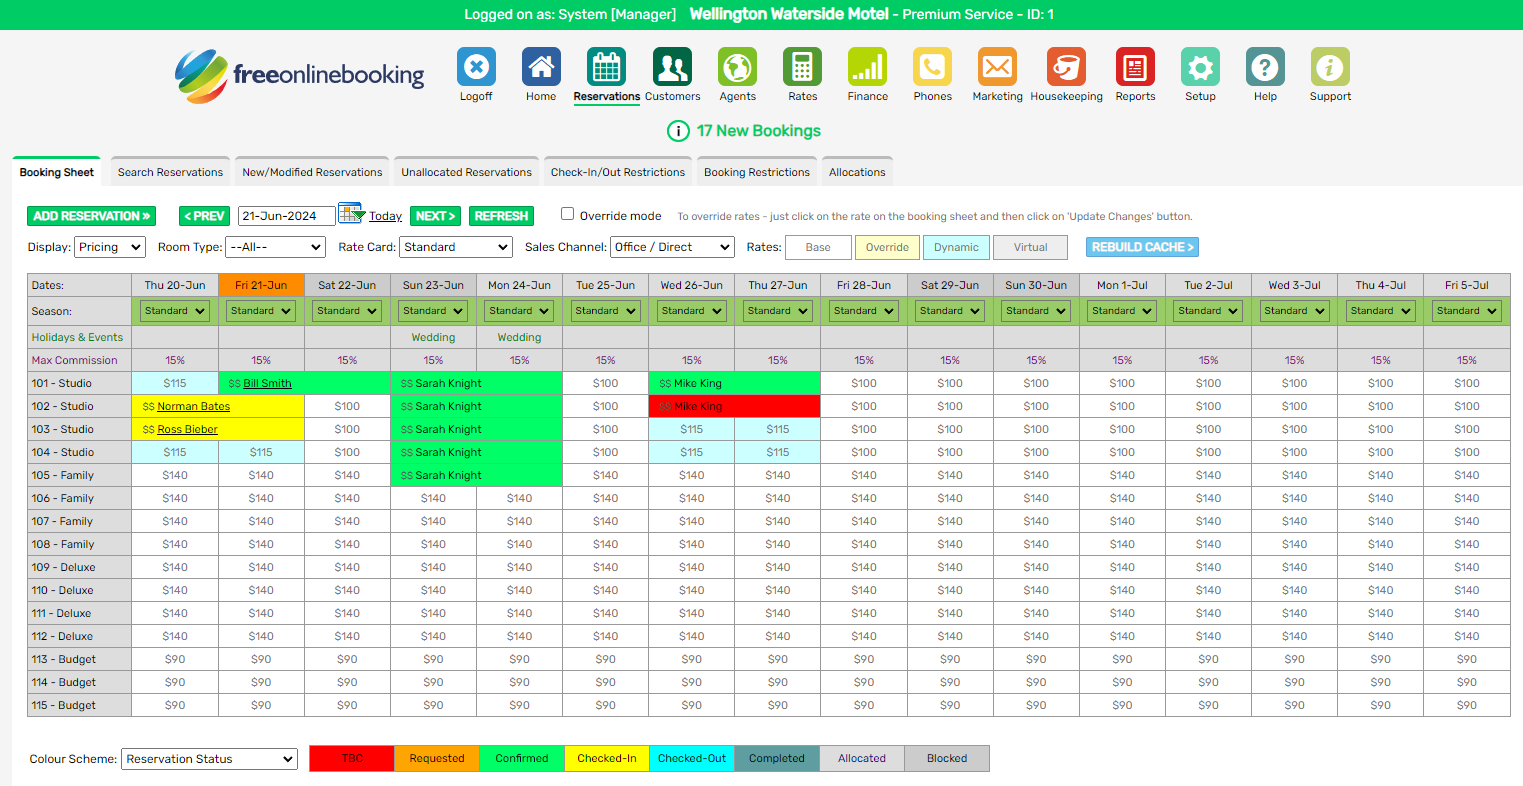Open the Rates calculator icon
This screenshot has height=786, width=1523.
(x=802, y=67)
